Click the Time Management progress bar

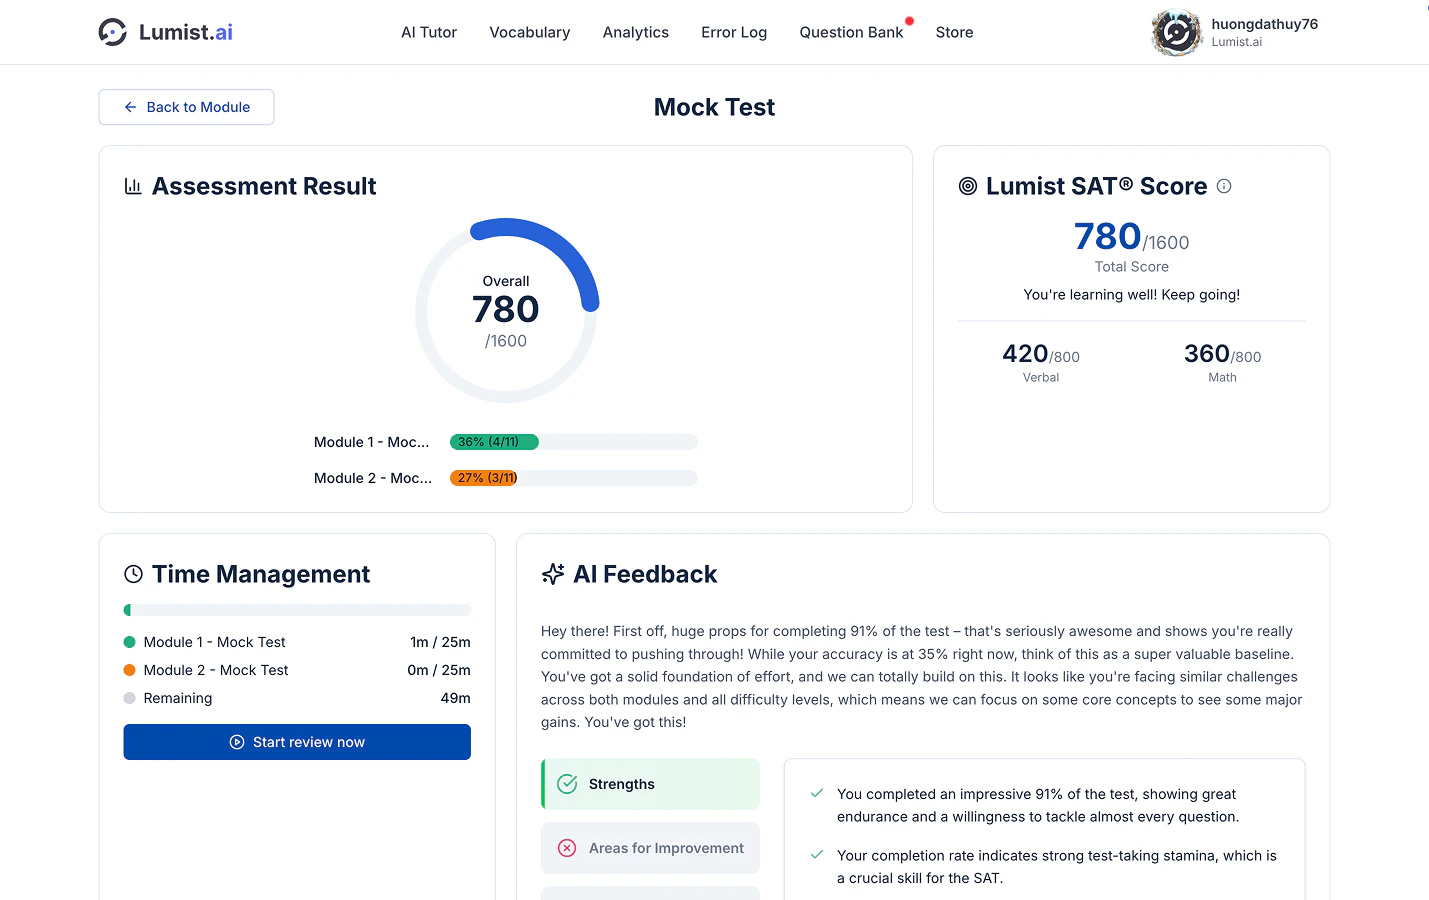click(297, 610)
